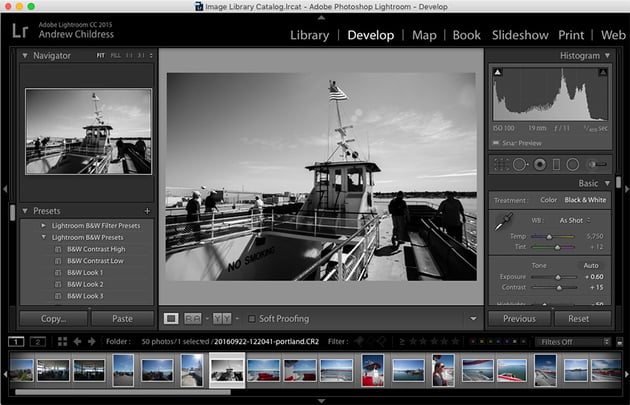Click the Auto tone button
Screen dimensions: 630x405
[591, 266]
